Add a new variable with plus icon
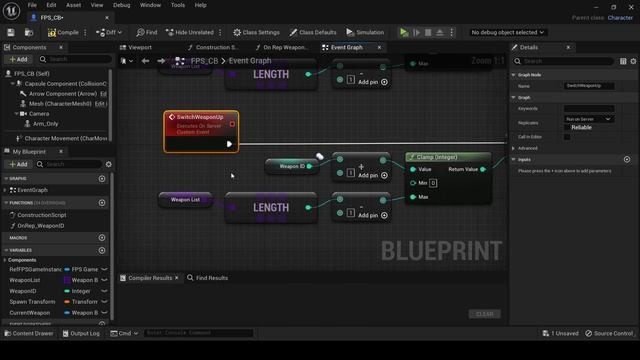The height and width of the screenshot is (360, 640). coord(102,250)
